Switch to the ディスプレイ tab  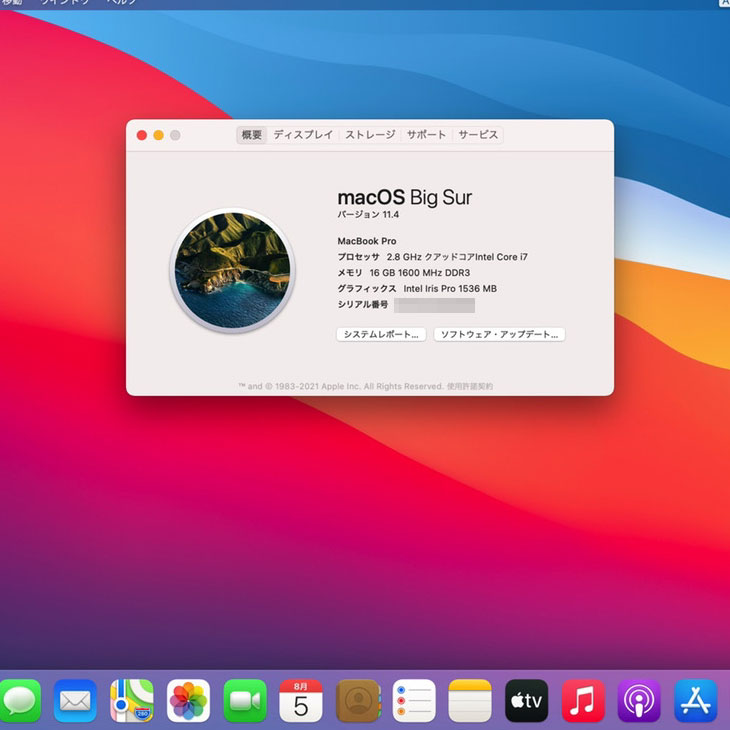[303, 135]
